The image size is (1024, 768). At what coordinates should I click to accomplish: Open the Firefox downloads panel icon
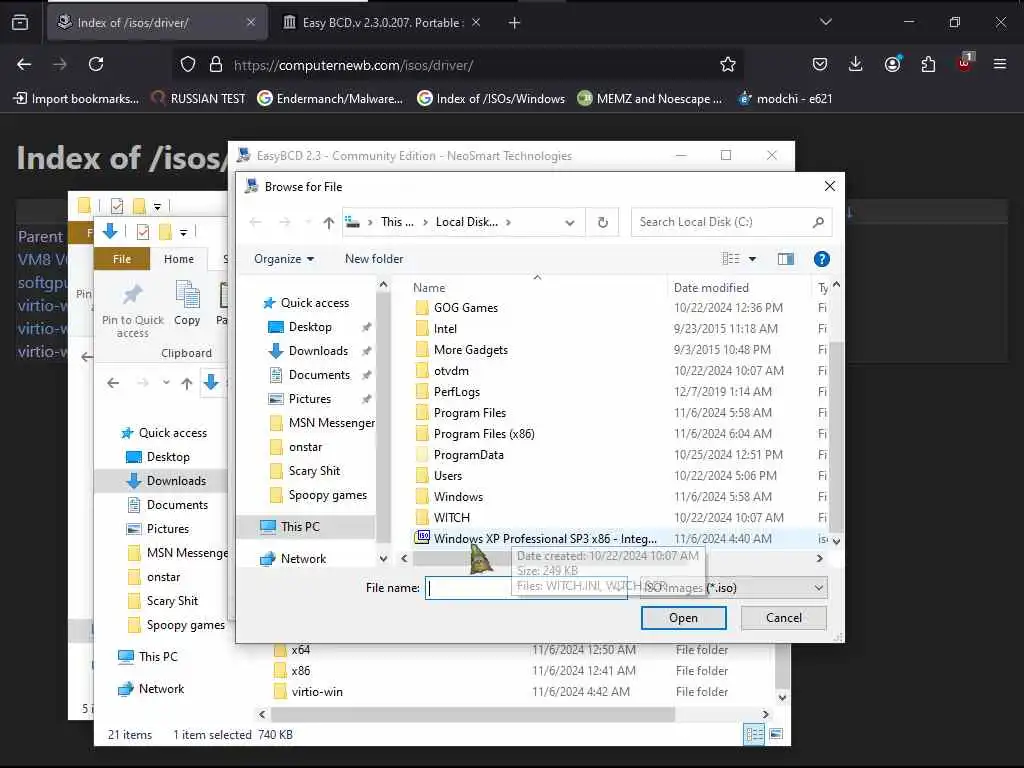(x=856, y=64)
